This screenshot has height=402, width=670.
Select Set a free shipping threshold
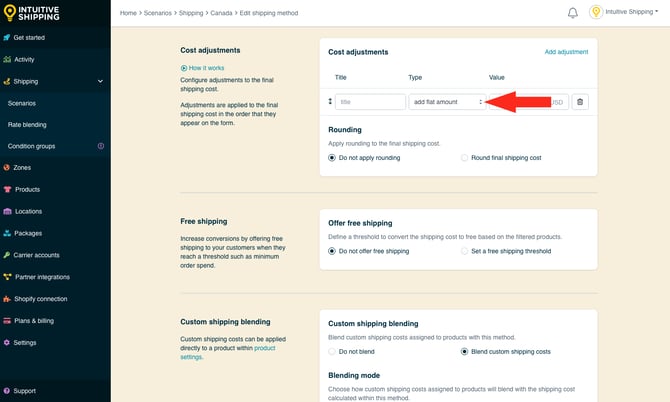tap(464, 251)
